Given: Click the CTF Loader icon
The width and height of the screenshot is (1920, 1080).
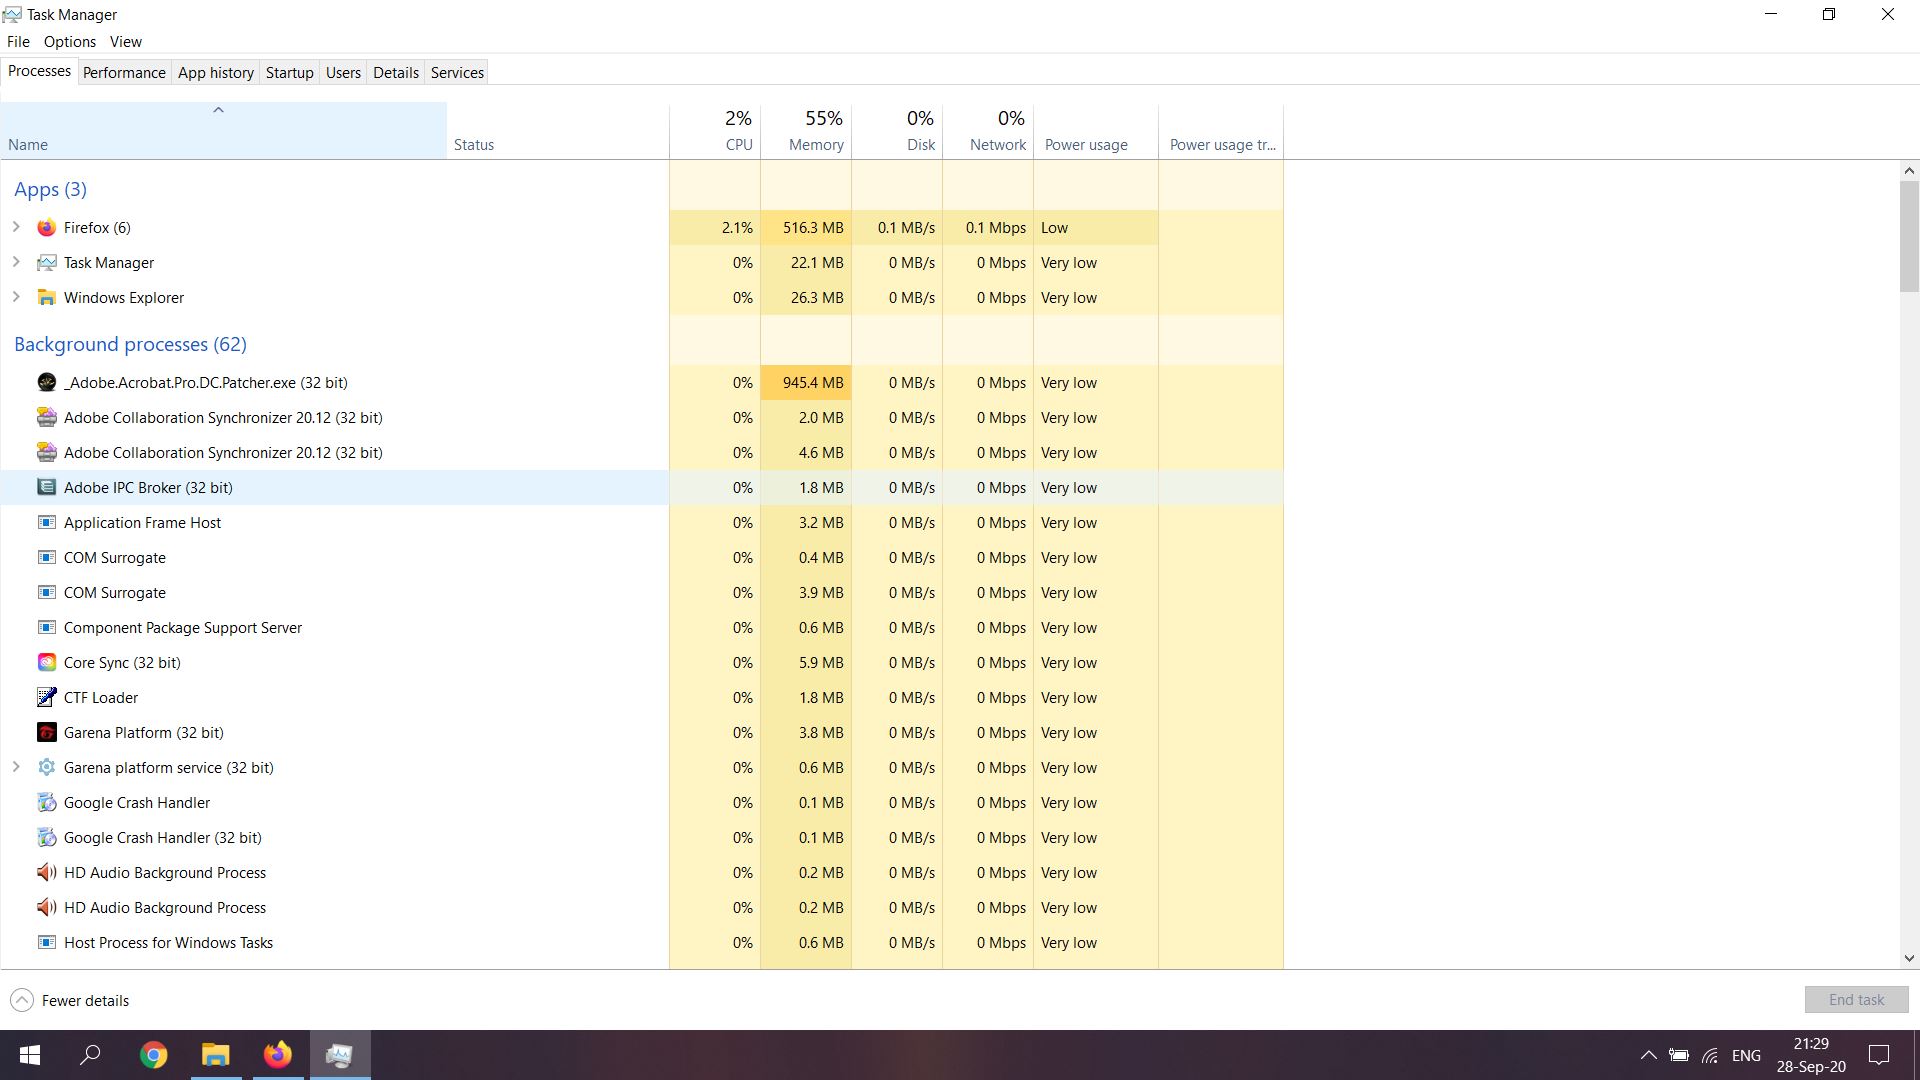Looking at the screenshot, I should (x=46, y=698).
